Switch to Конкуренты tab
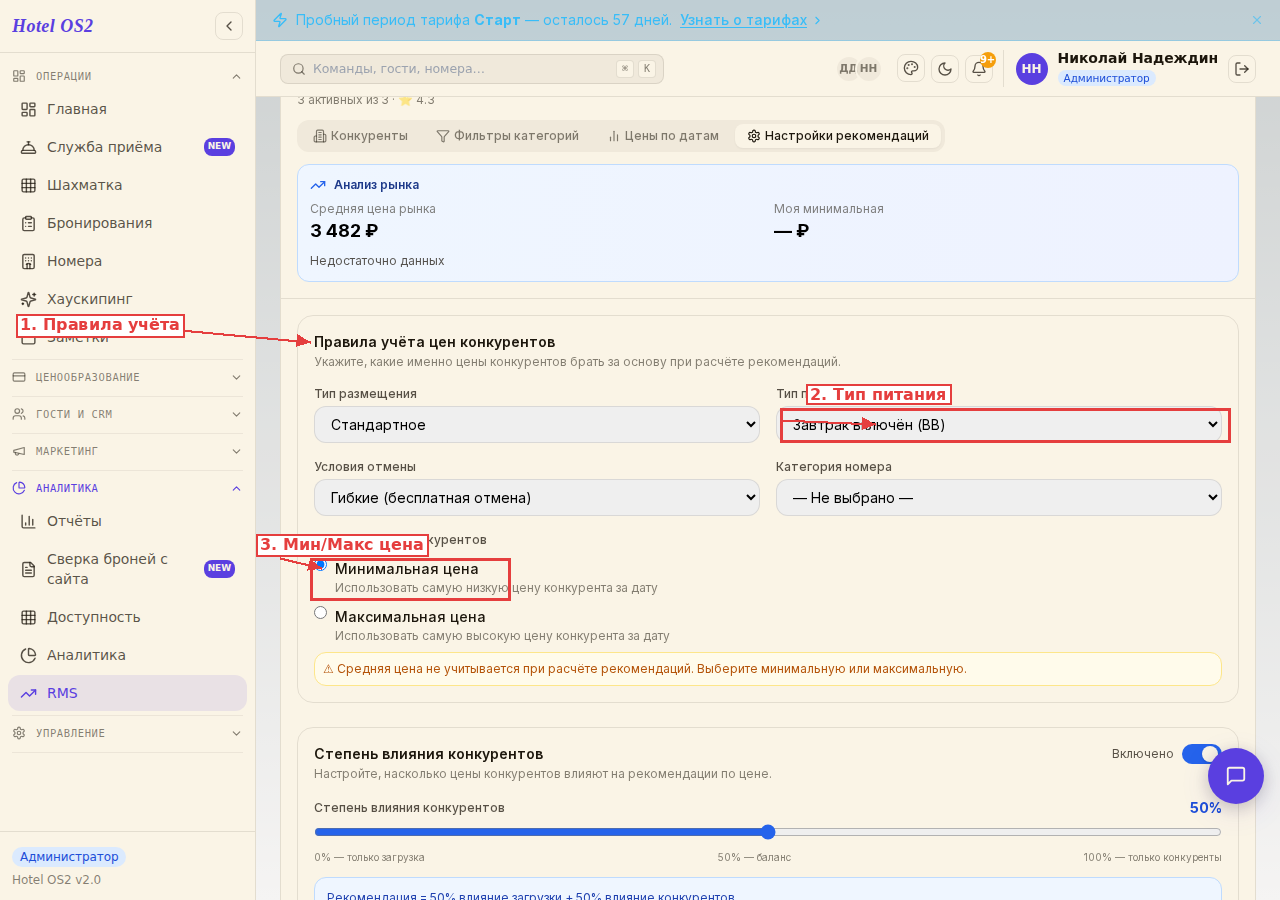 (x=360, y=136)
